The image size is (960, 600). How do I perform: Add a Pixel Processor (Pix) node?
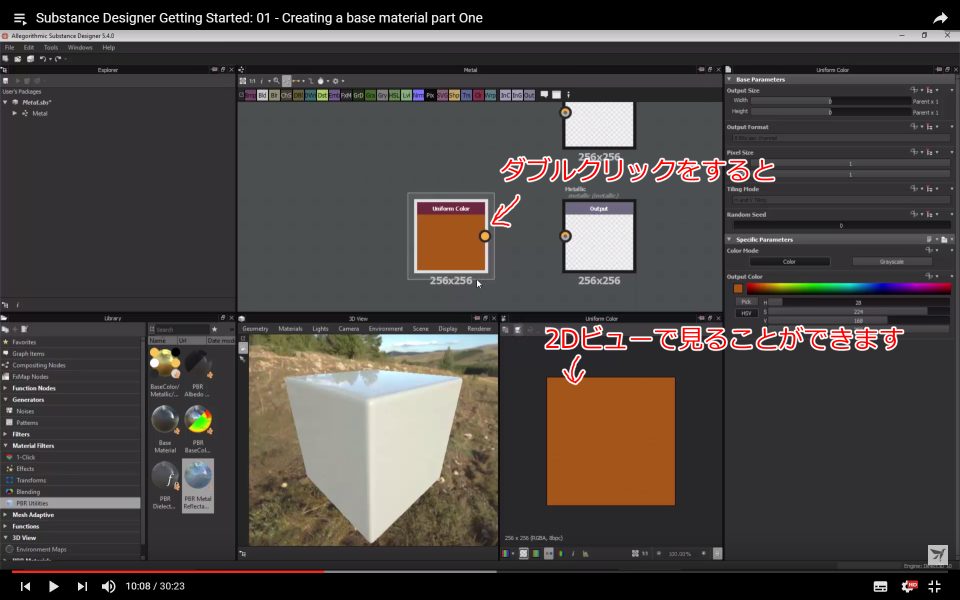pyautogui.click(x=430, y=95)
